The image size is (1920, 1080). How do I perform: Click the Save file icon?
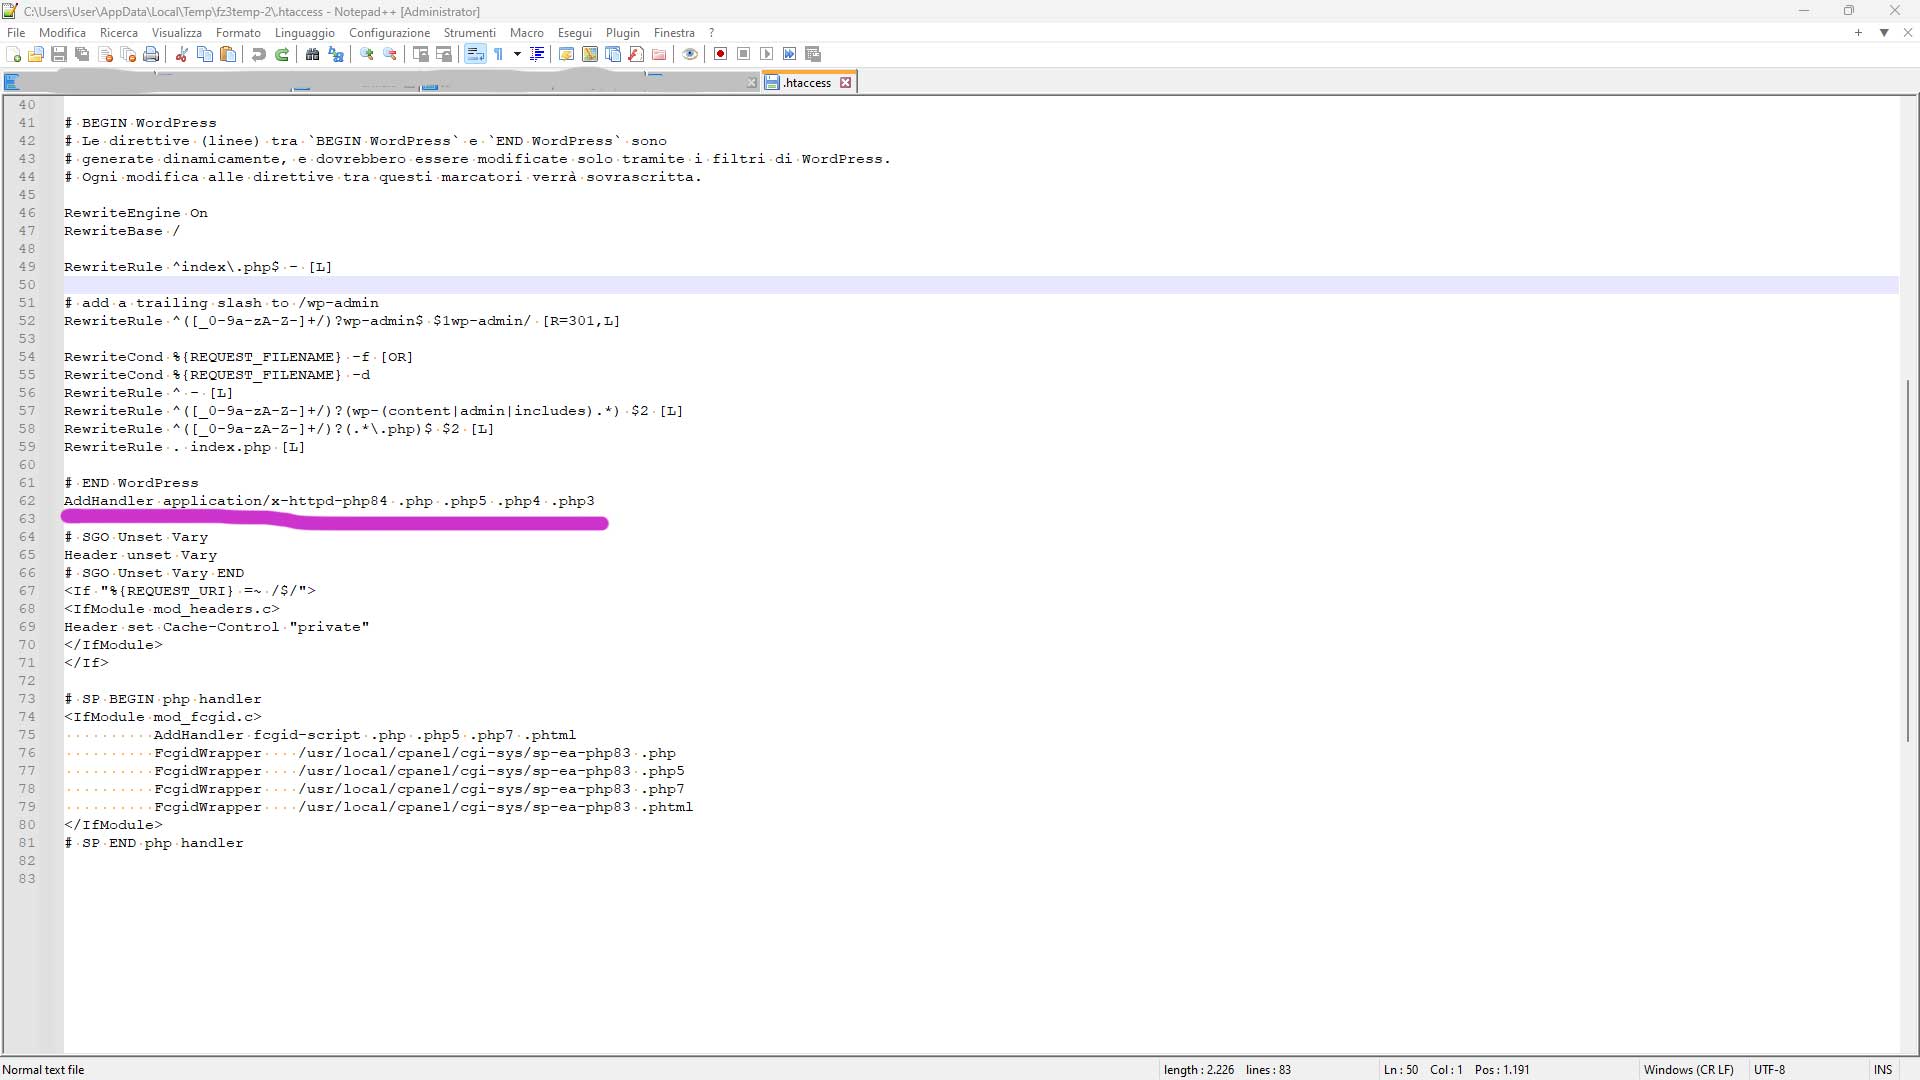[59, 54]
